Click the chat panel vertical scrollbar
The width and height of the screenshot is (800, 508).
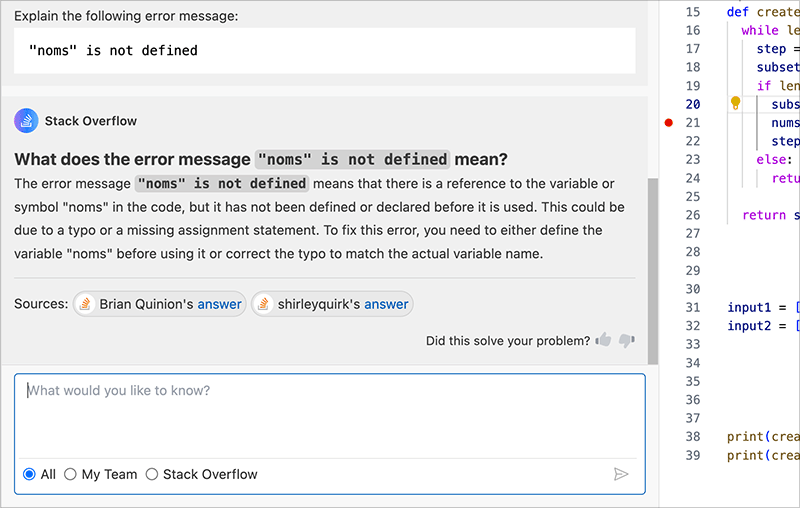(x=653, y=270)
